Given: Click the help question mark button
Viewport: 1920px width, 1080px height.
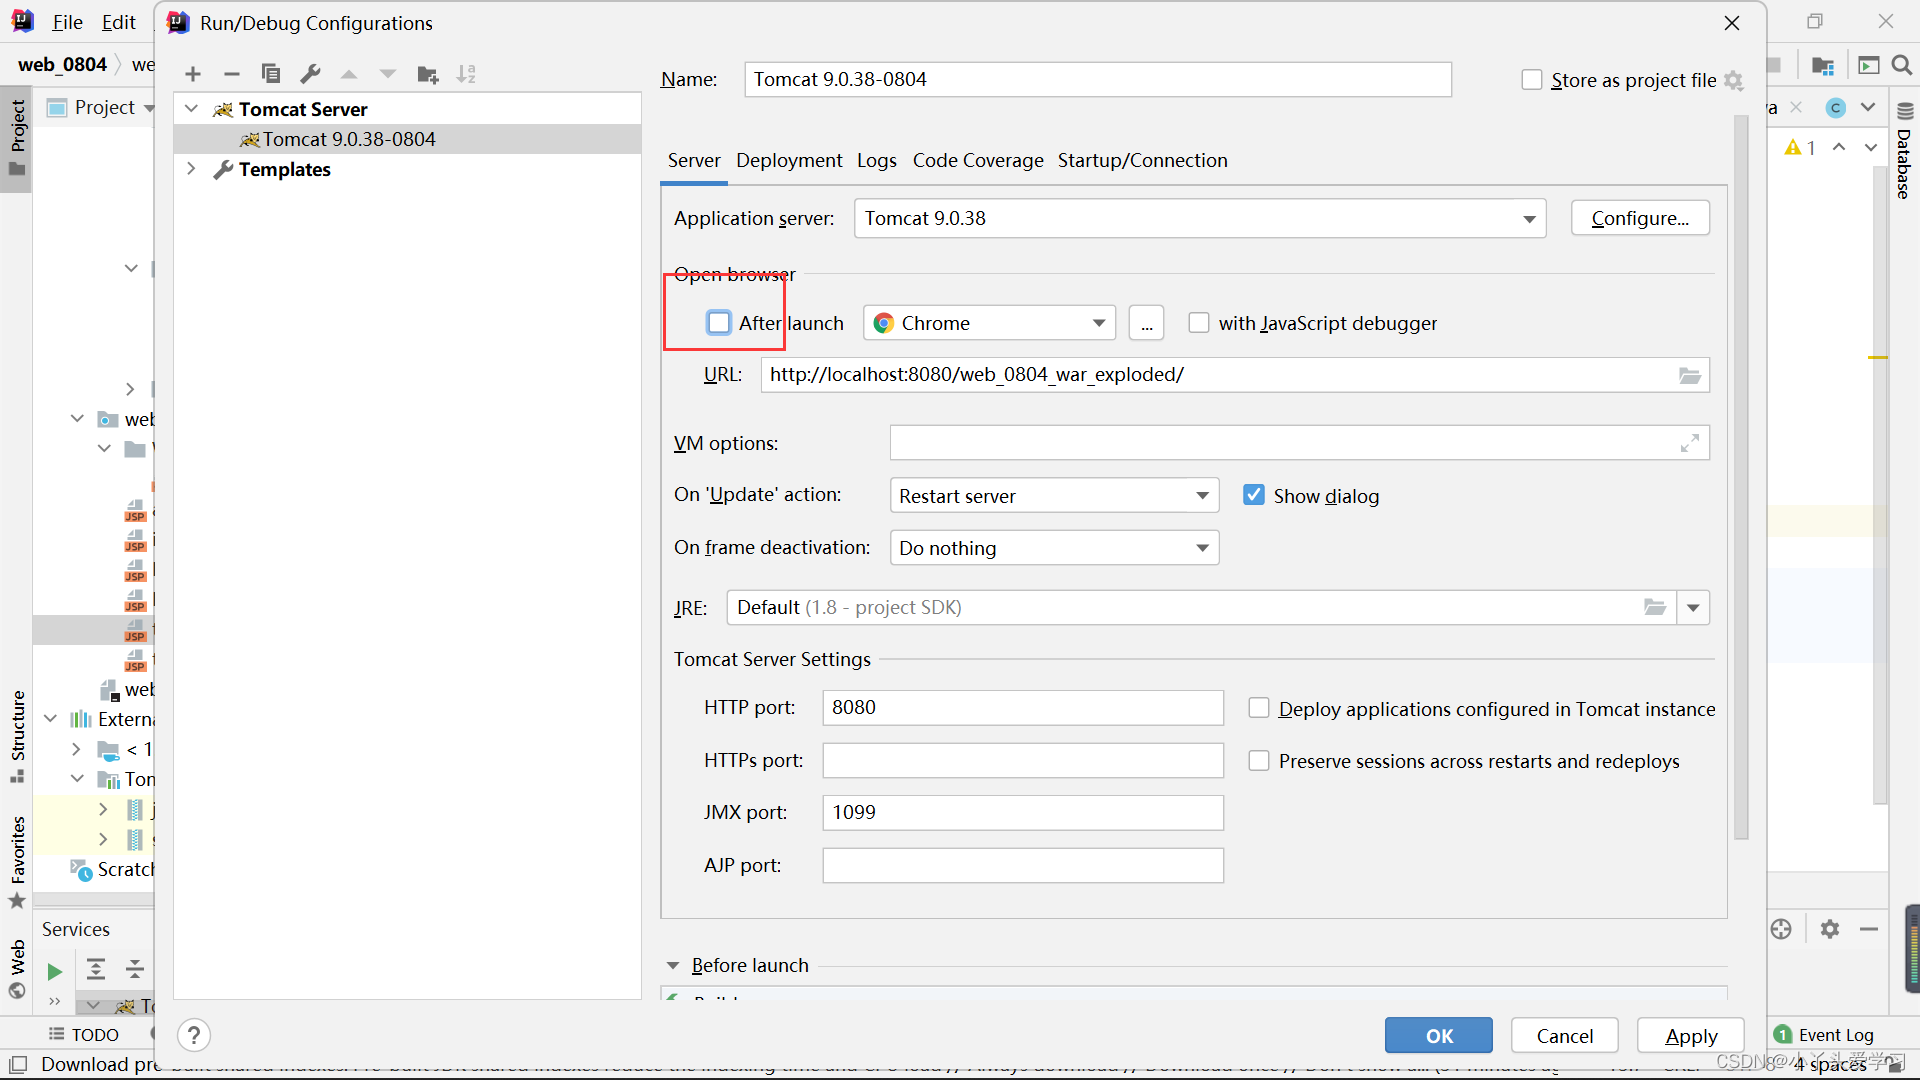Looking at the screenshot, I should 194,1035.
